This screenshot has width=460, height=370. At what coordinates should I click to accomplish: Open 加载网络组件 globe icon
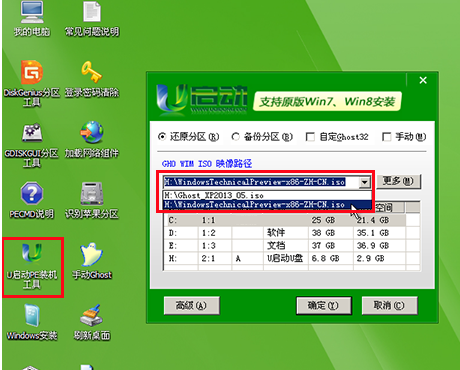(x=92, y=139)
